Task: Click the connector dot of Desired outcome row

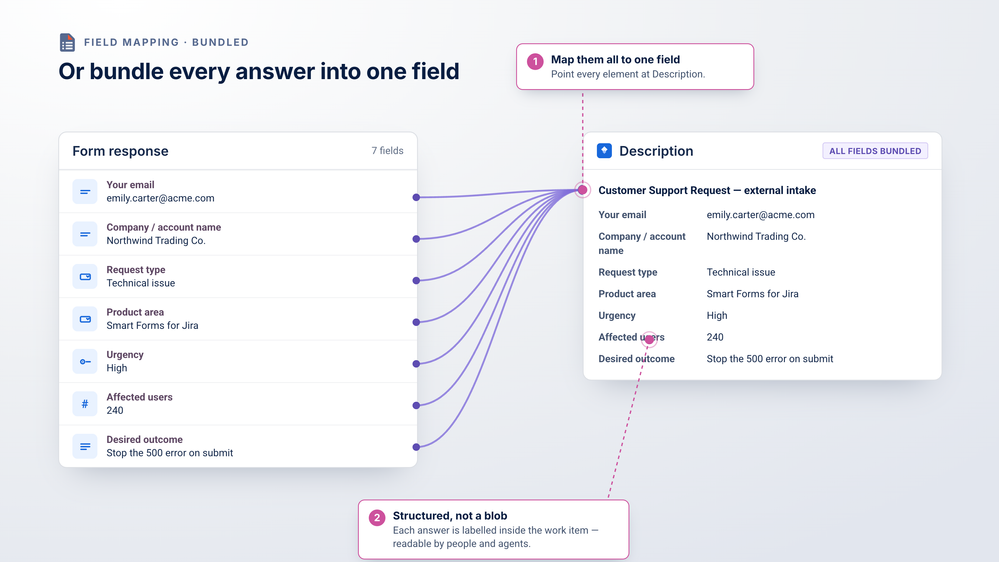Action: 416,447
